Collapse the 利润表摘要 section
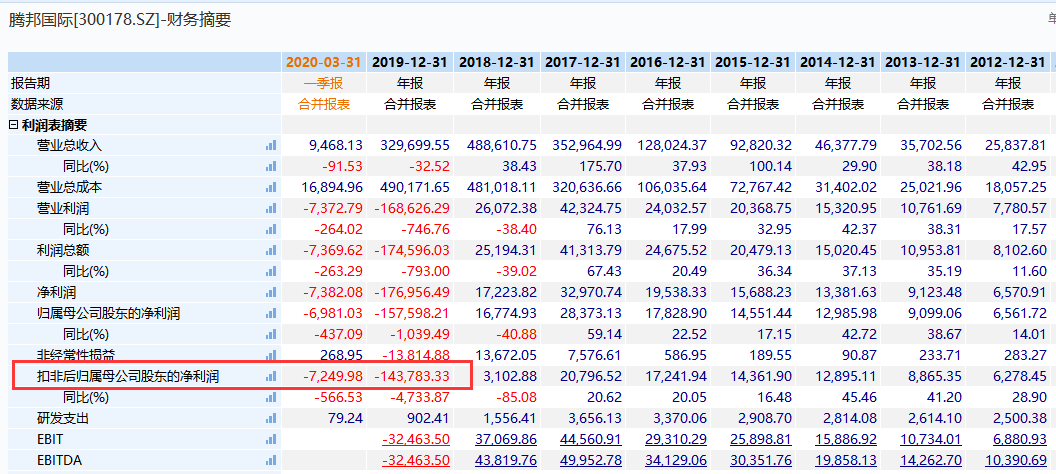 click(x=14, y=125)
